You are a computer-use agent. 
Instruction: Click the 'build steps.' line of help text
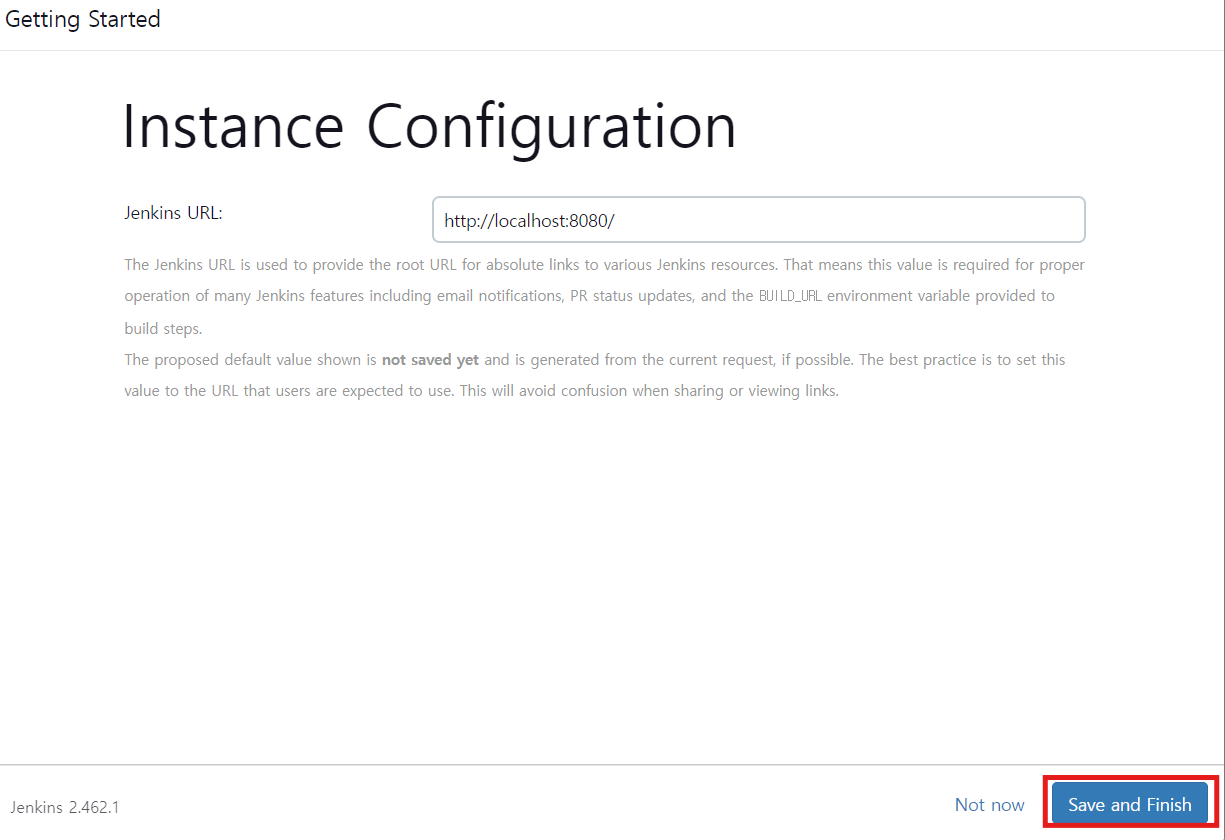pyautogui.click(x=163, y=328)
